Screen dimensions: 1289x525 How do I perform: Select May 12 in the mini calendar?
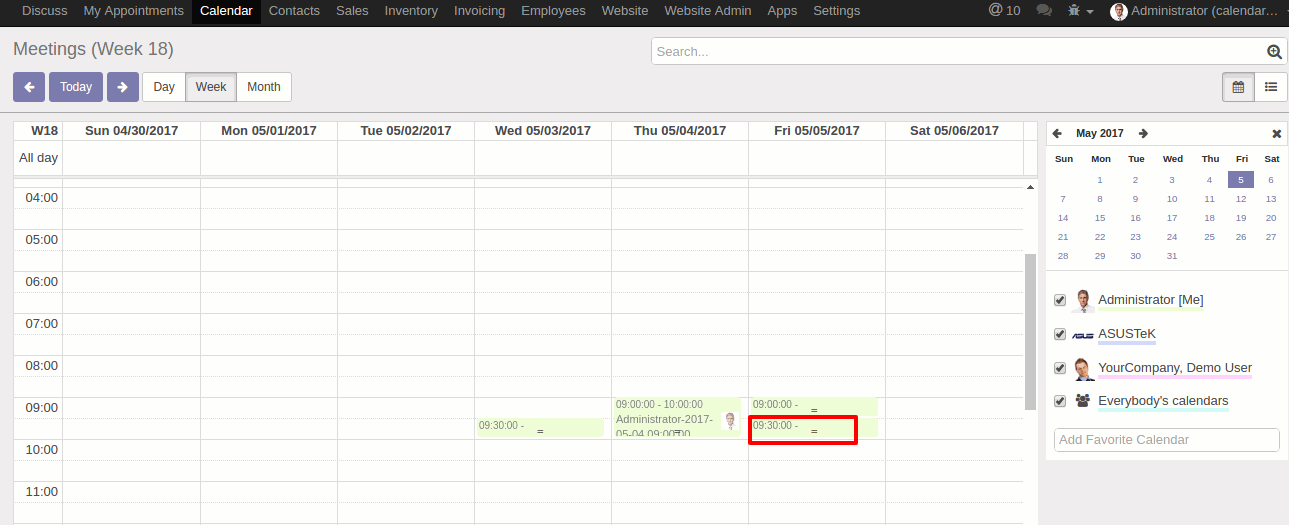pyautogui.click(x=1241, y=199)
